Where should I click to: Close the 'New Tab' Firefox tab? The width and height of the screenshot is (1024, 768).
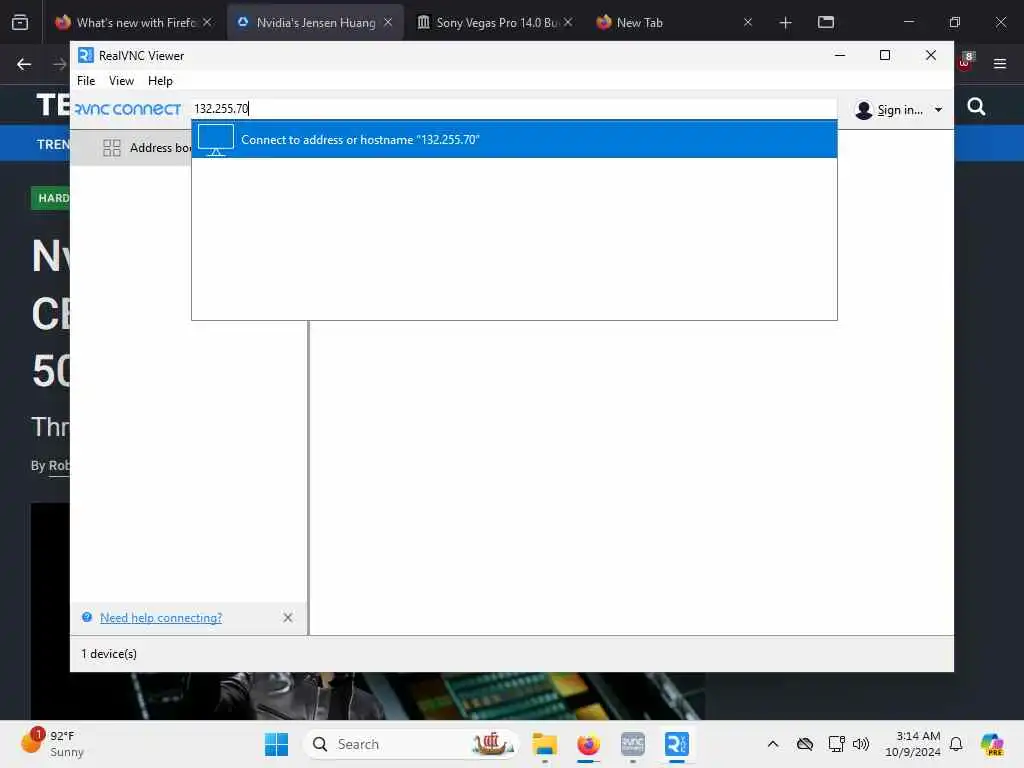click(748, 22)
